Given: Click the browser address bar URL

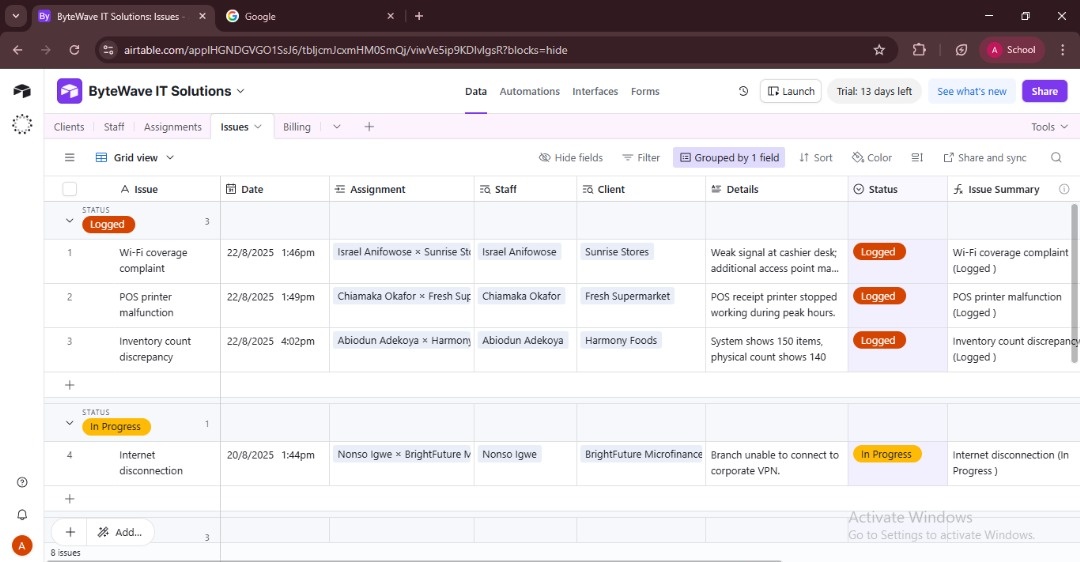Looking at the screenshot, I should (345, 50).
